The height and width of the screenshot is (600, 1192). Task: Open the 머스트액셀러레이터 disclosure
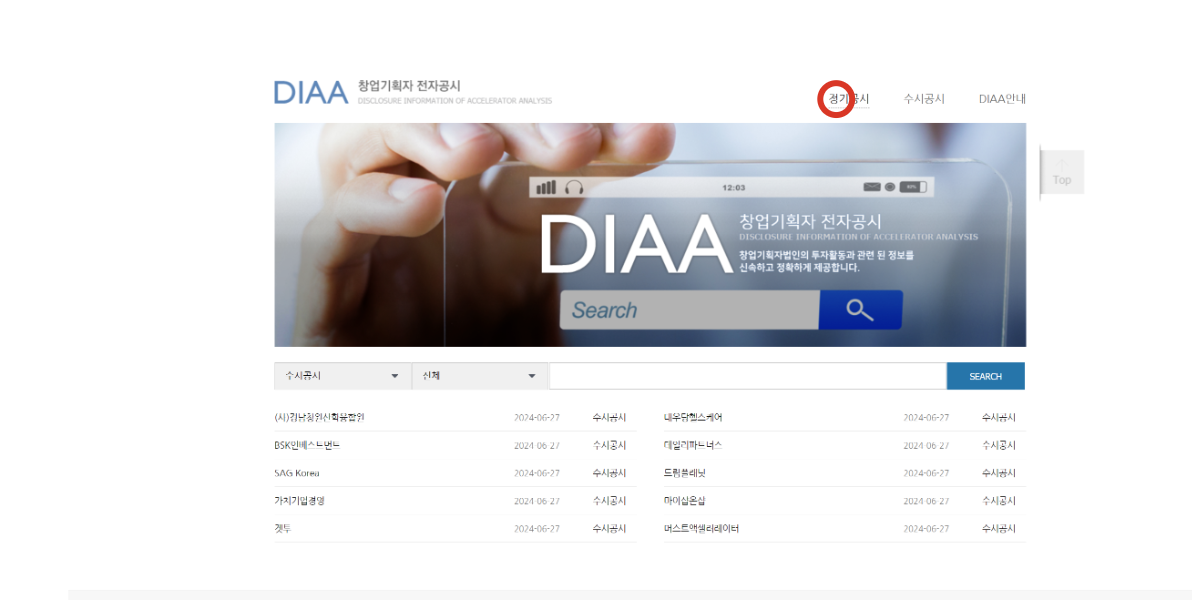[x=701, y=529]
